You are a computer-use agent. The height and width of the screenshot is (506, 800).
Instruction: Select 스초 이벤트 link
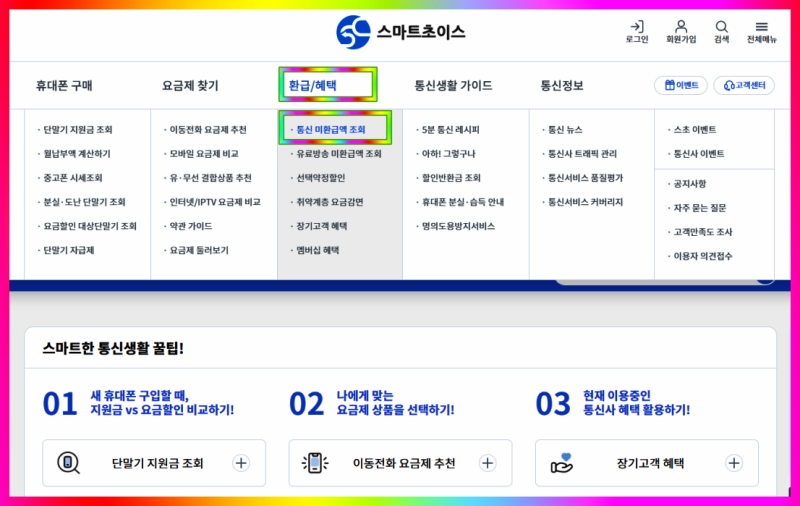click(x=694, y=130)
